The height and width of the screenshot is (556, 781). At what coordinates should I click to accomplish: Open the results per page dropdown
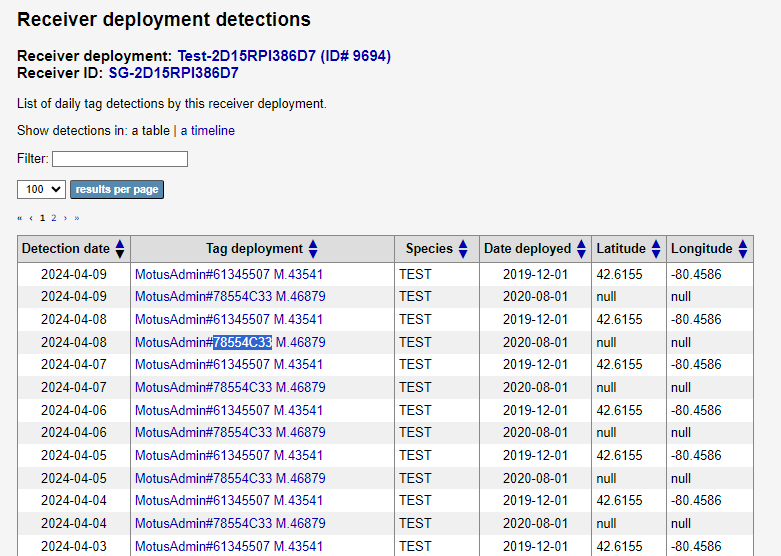(x=41, y=189)
